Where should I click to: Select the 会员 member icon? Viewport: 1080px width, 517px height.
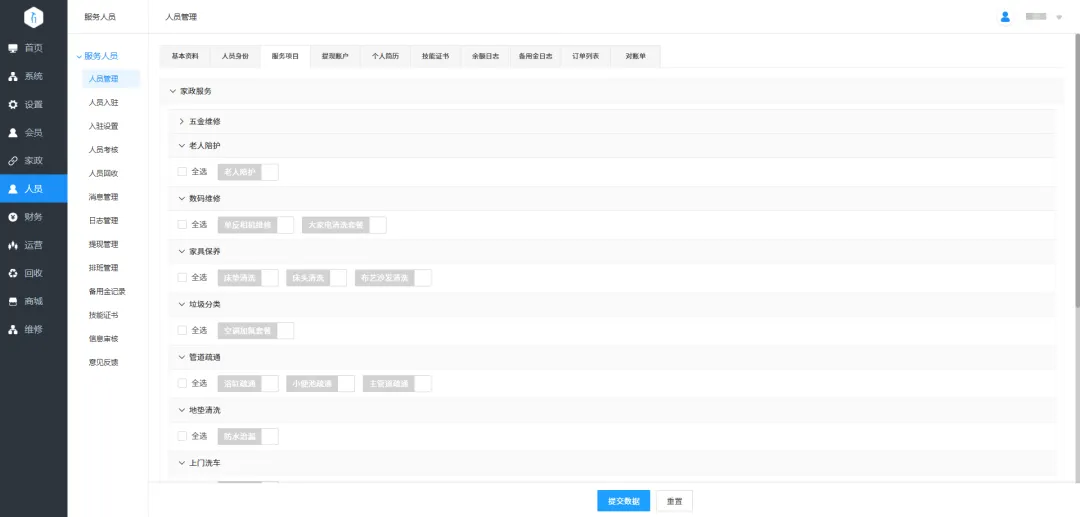click(13, 132)
